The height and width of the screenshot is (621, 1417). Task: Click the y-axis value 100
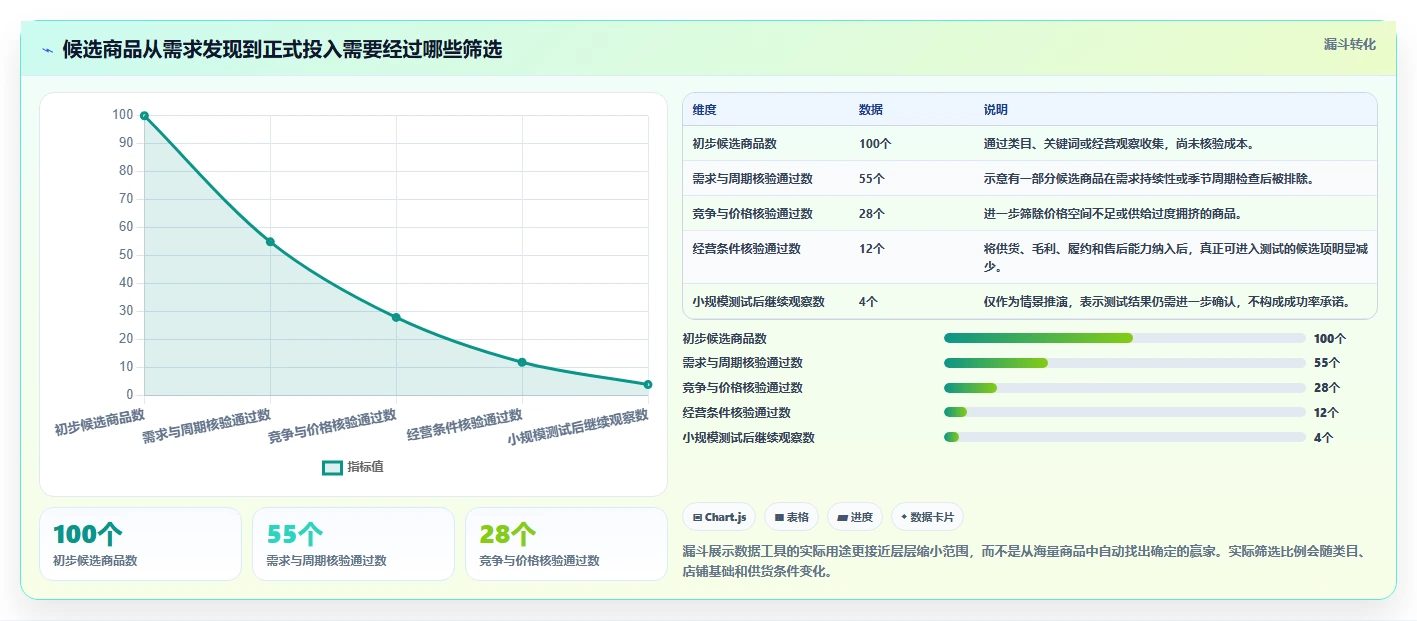tap(122, 115)
